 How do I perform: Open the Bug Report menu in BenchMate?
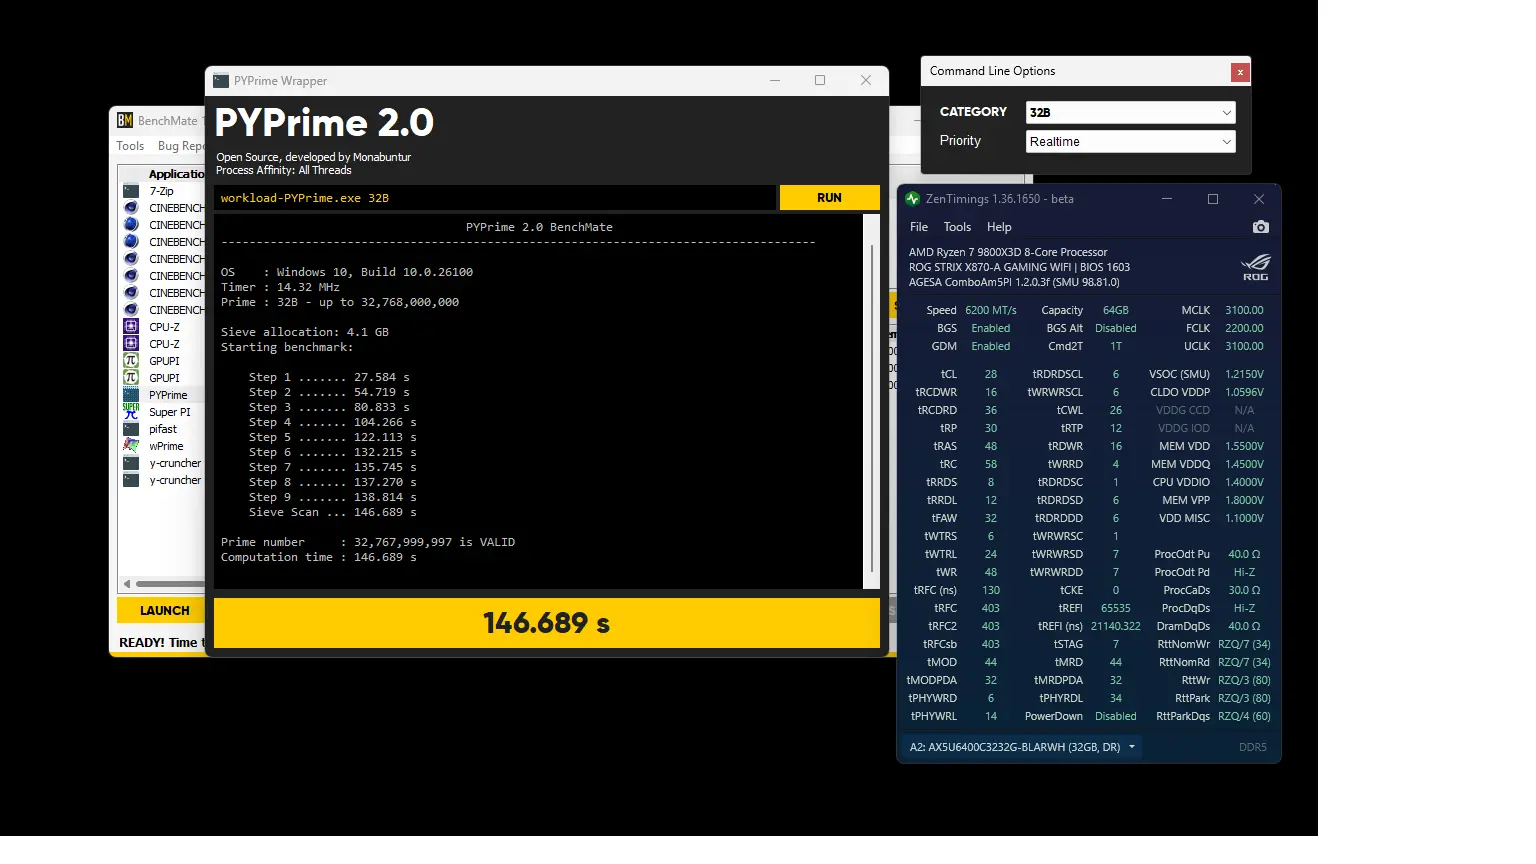click(181, 146)
